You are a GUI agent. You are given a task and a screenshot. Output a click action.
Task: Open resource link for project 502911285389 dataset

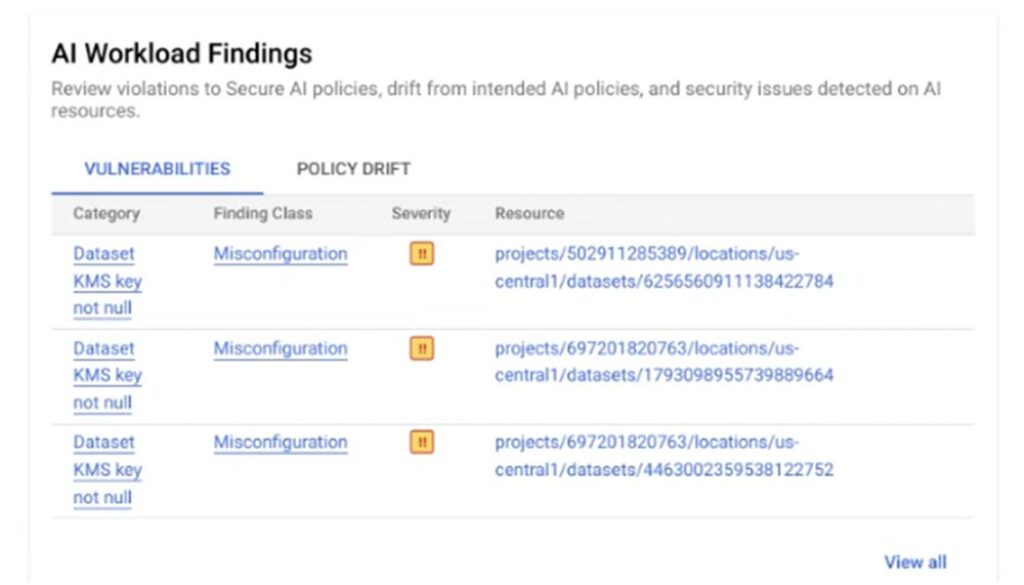click(x=663, y=268)
